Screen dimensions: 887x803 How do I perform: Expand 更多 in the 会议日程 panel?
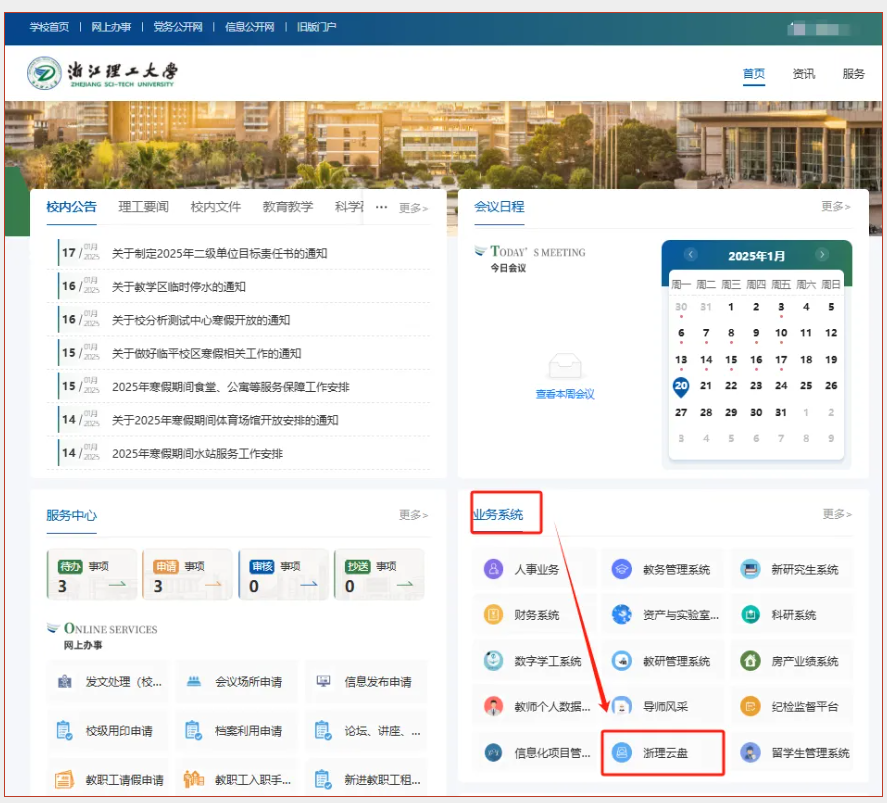click(836, 207)
